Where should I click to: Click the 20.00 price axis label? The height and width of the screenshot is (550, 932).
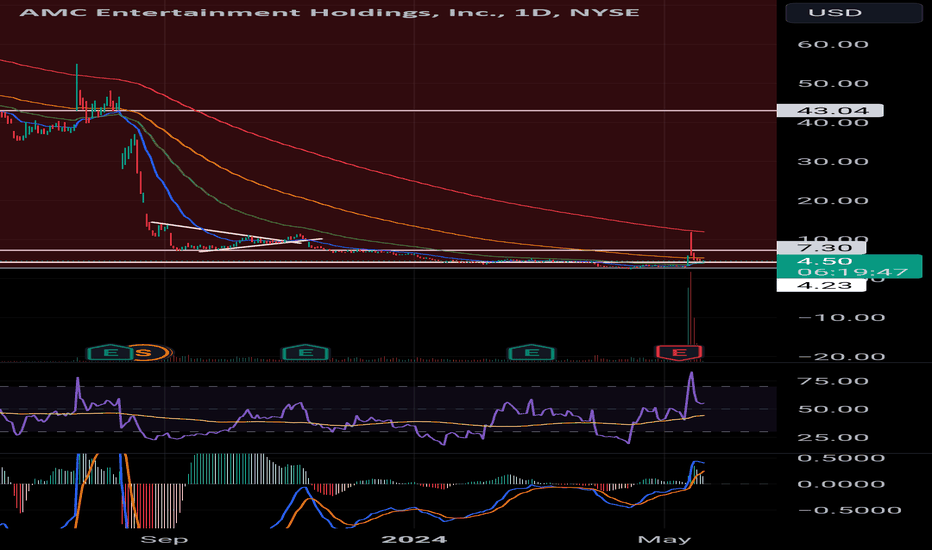[x=833, y=200]
